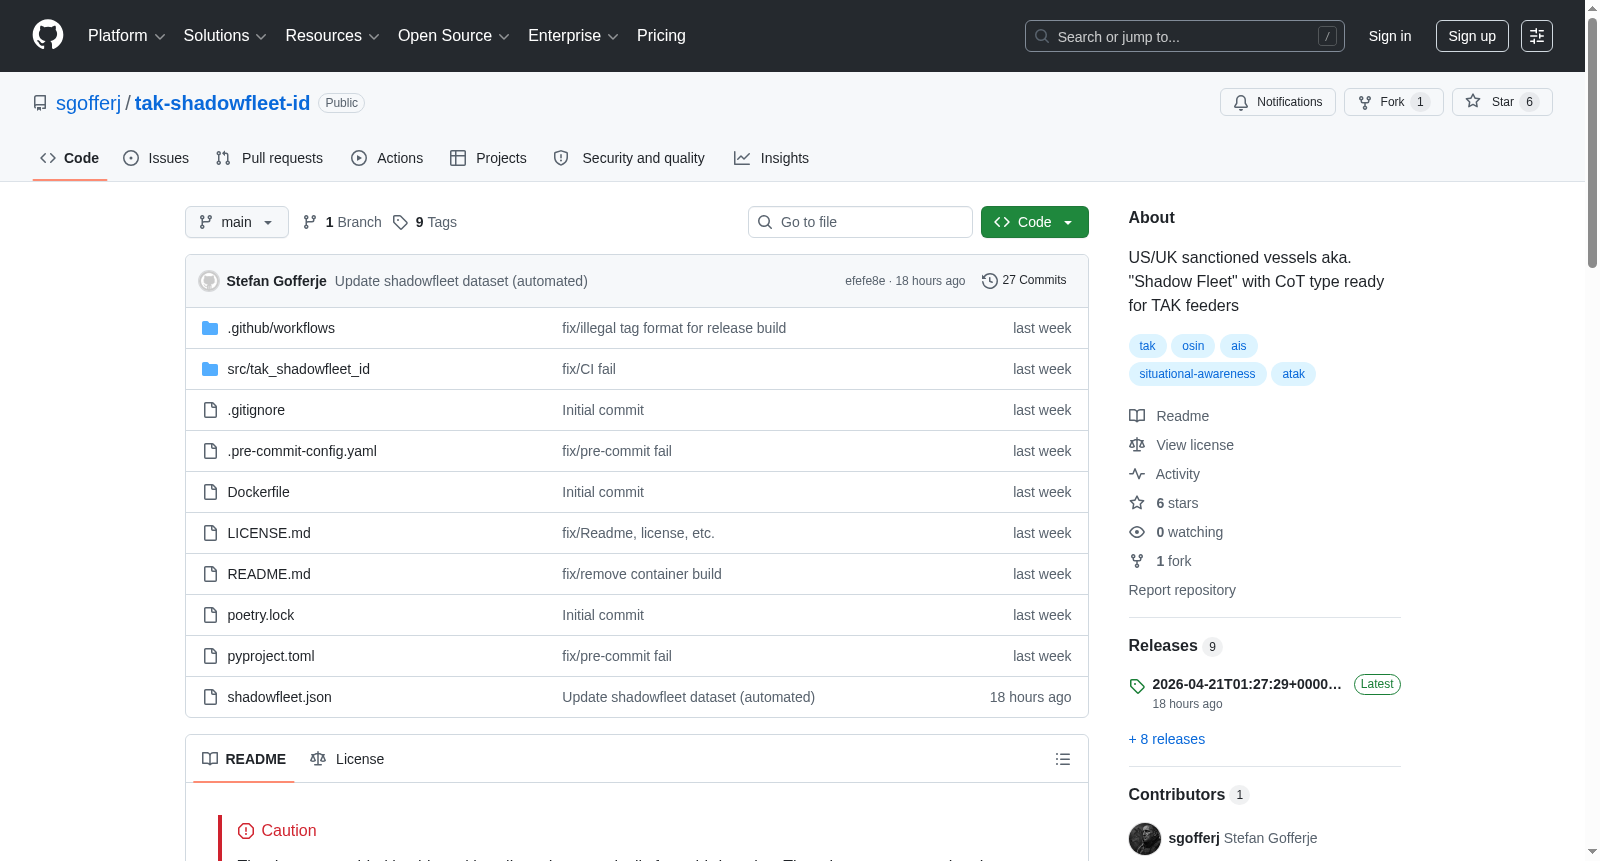The height and width of the screenshot is (861, 1600).
Task: Switch to the Projects tab
Action: click(488, 158)
